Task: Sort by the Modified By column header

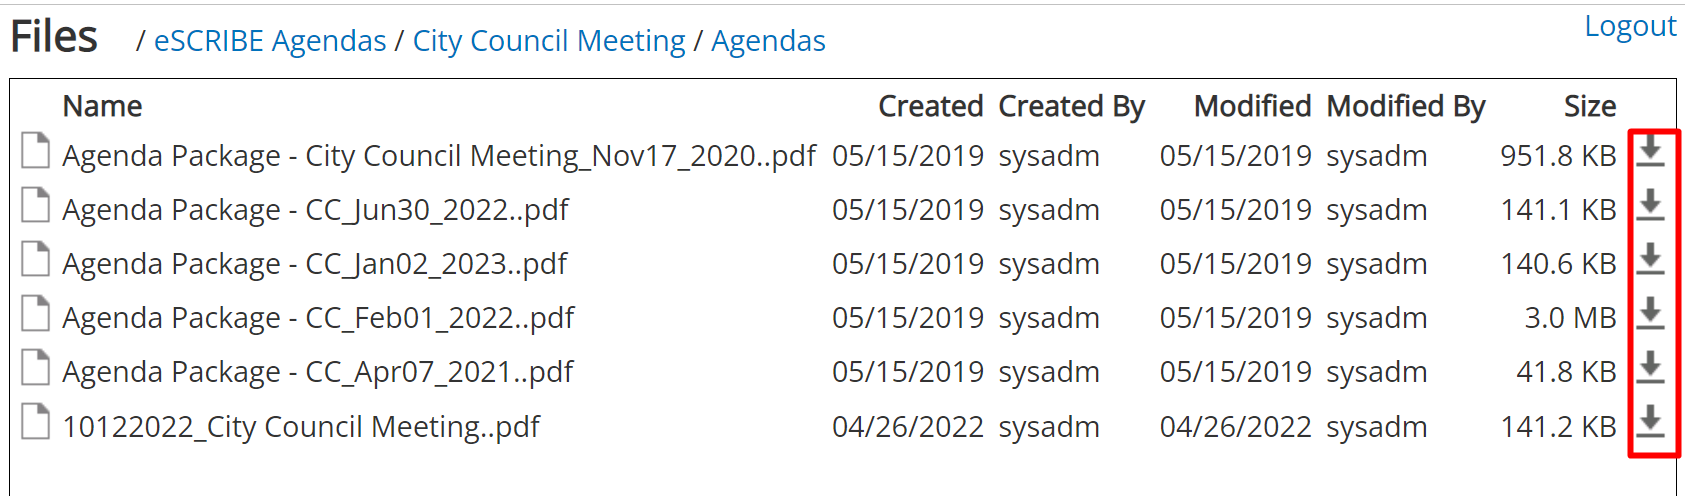Action: click(1406, 106)
